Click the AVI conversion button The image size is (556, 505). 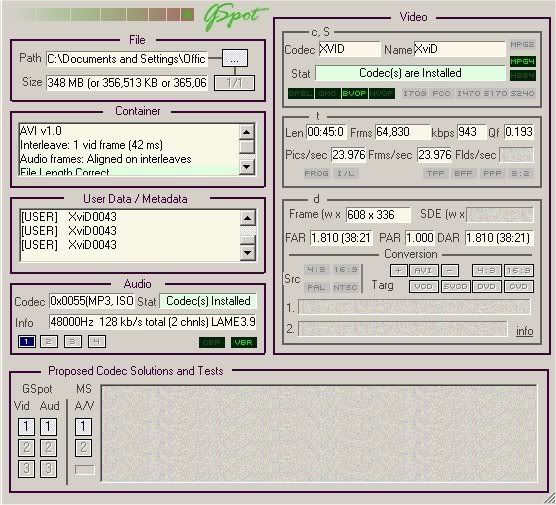click(x=424, y=271)
